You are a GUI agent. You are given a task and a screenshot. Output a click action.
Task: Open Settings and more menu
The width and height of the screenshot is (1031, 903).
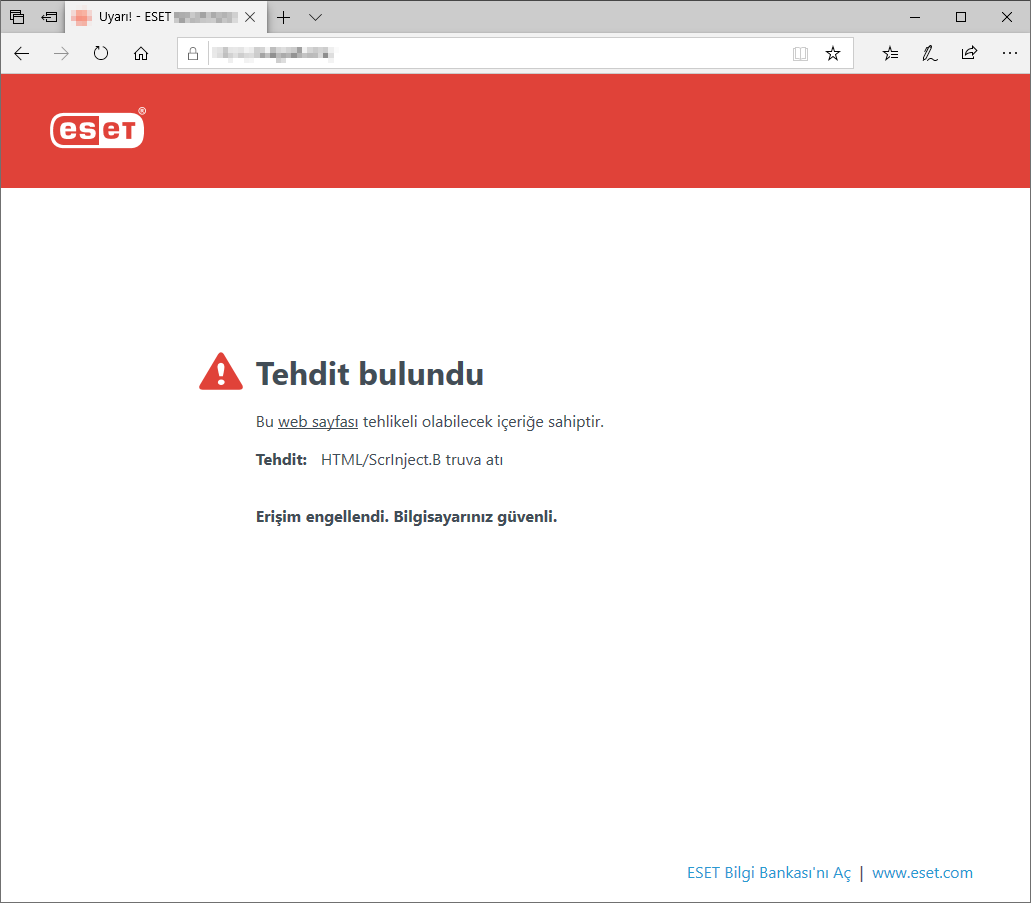pos(1010,54)
